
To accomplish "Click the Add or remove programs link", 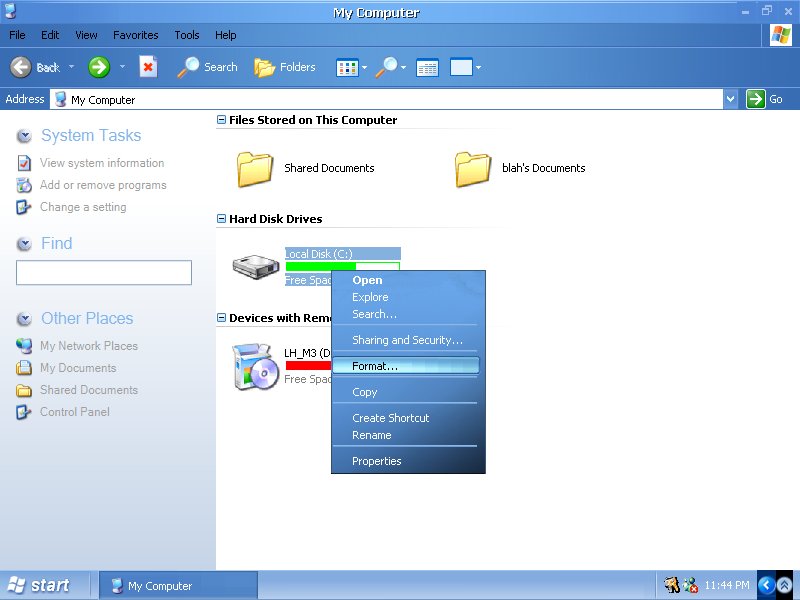I will tap(103, 185).
